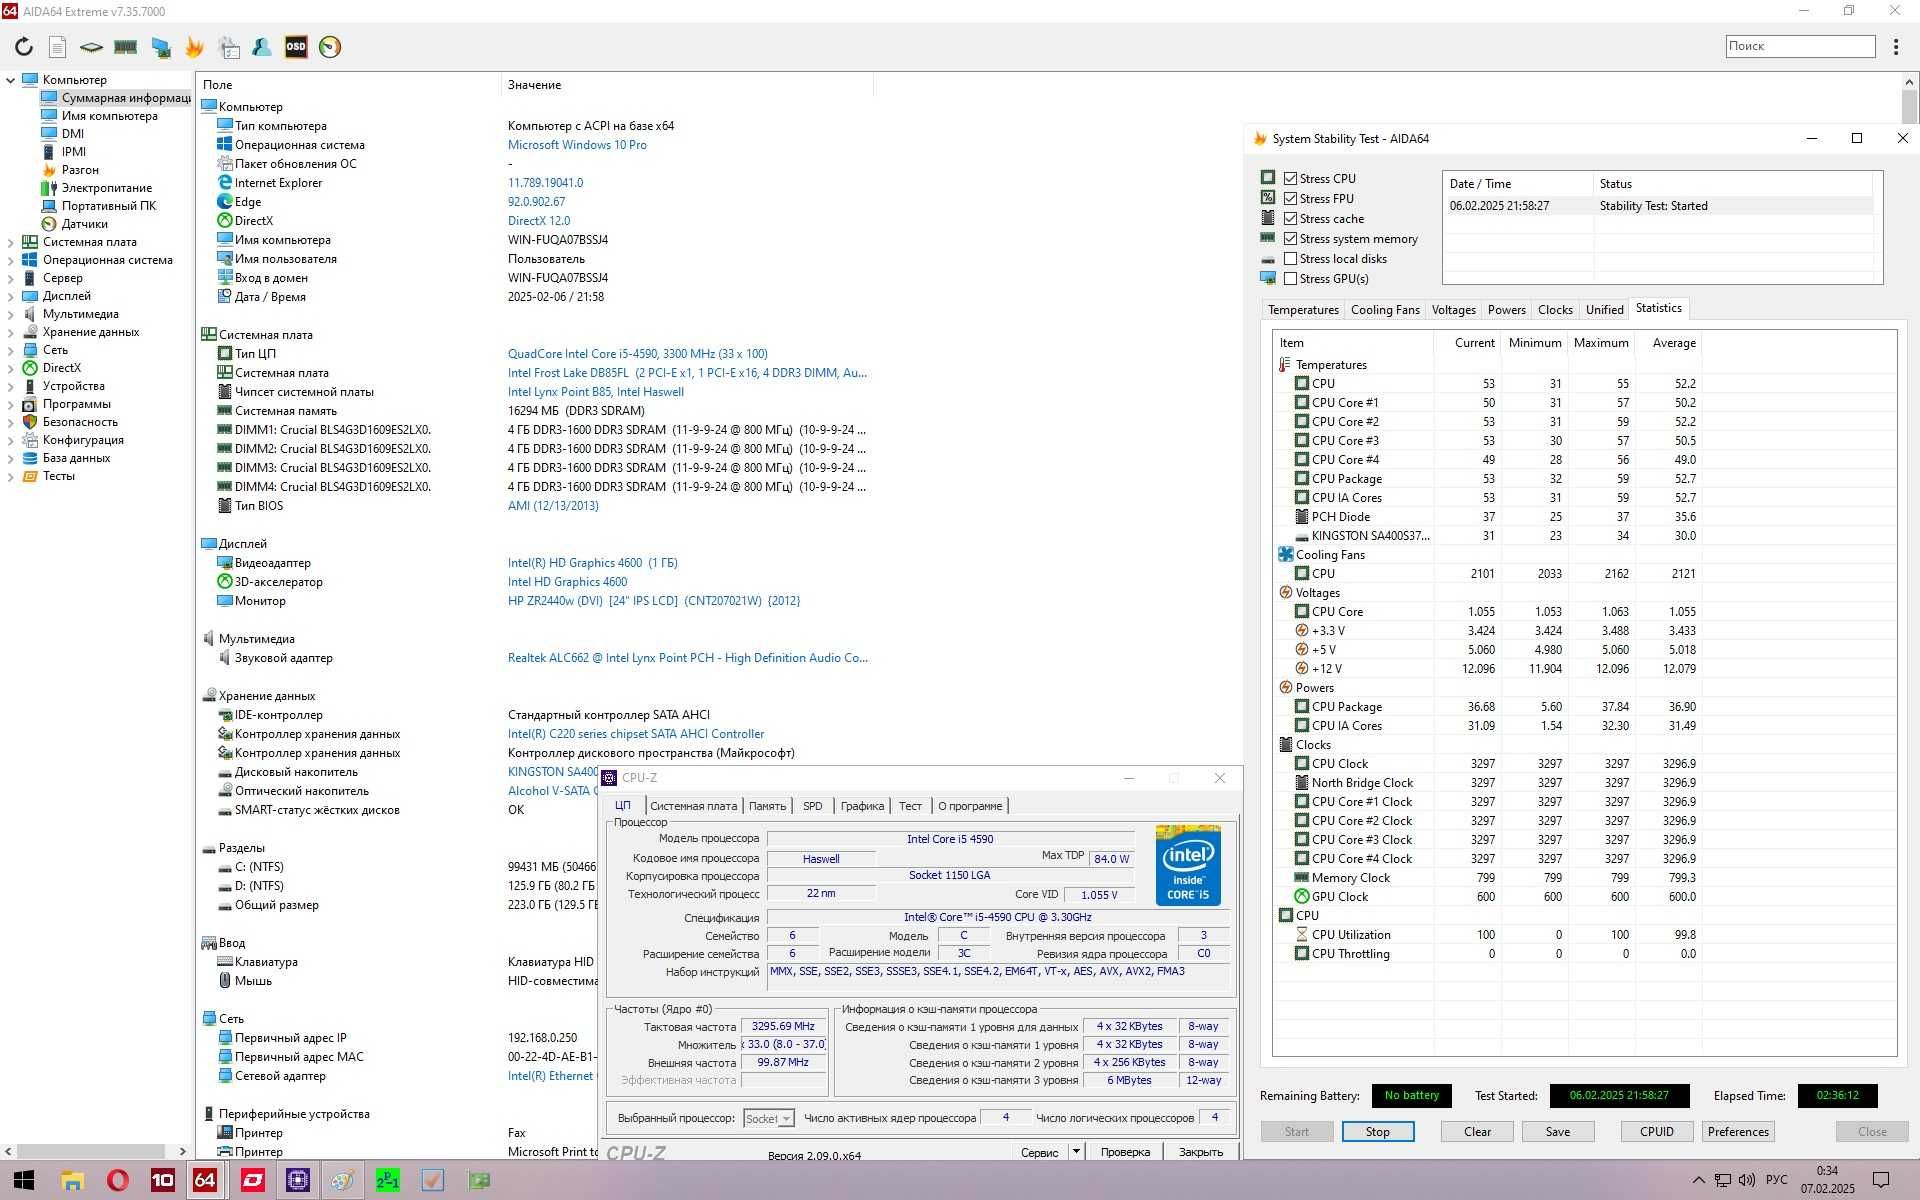The image size is (1920, 1200).
Task: Expand Хранение данных tree node
Action: click(x=11, y=332)
